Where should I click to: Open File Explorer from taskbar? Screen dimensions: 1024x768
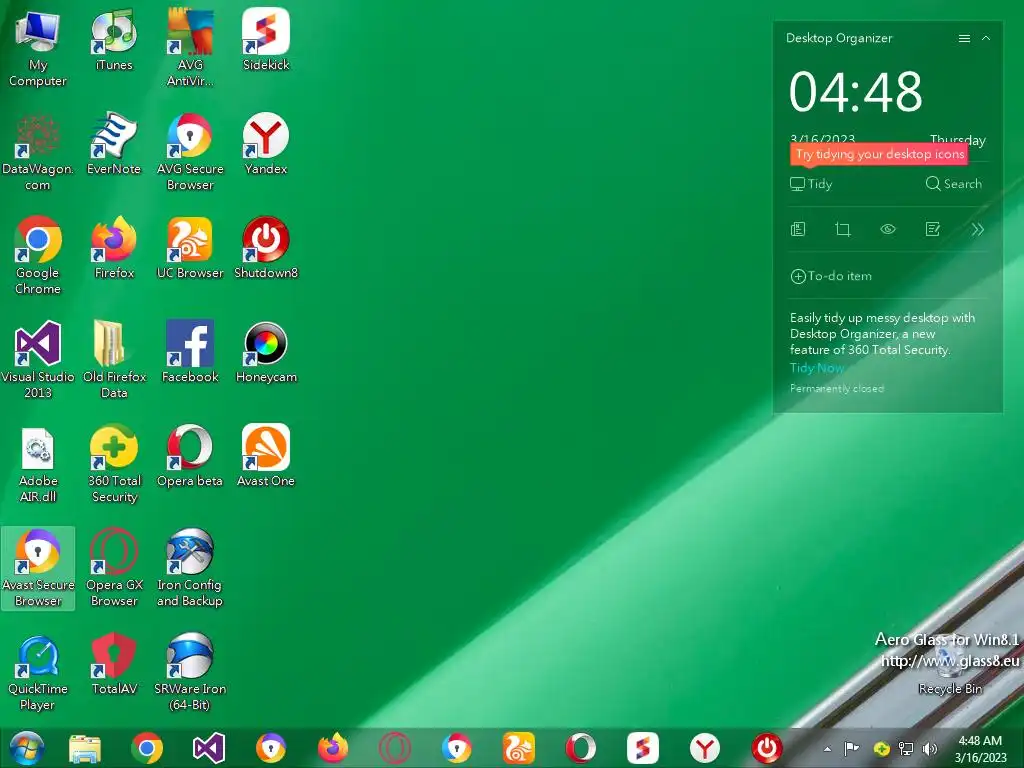point(85,748)
